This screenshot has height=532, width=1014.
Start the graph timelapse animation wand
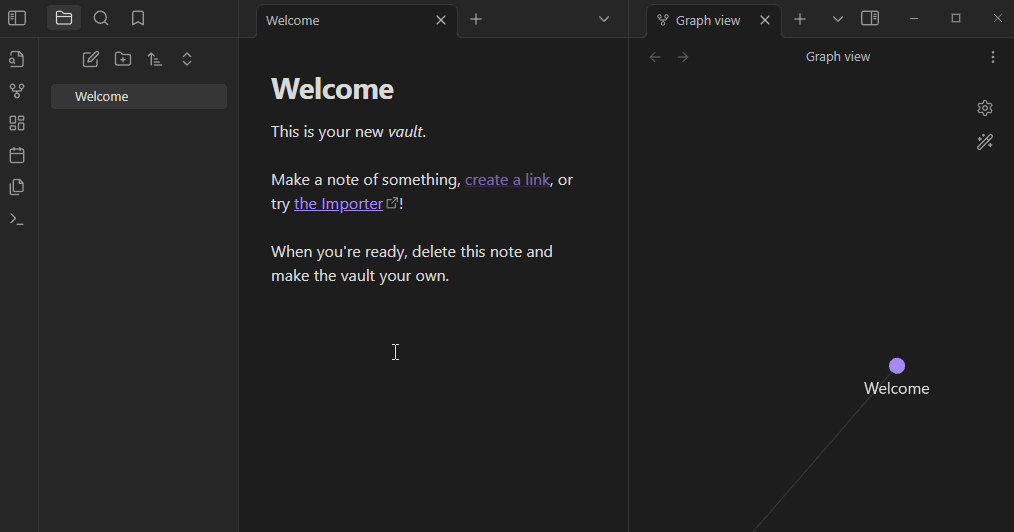[x=985, y=142]
